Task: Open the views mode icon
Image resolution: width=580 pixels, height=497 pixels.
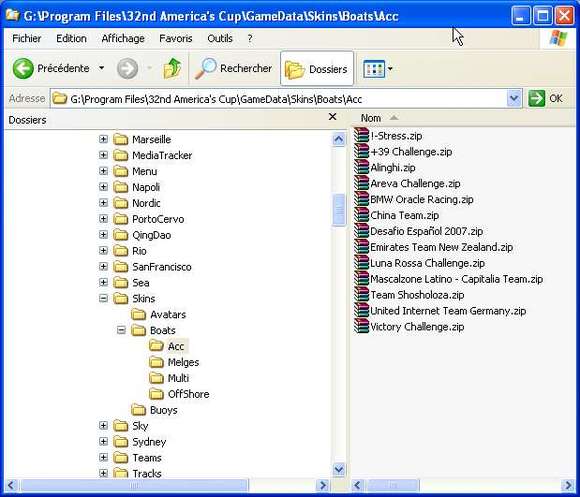Action: (374, 69)
